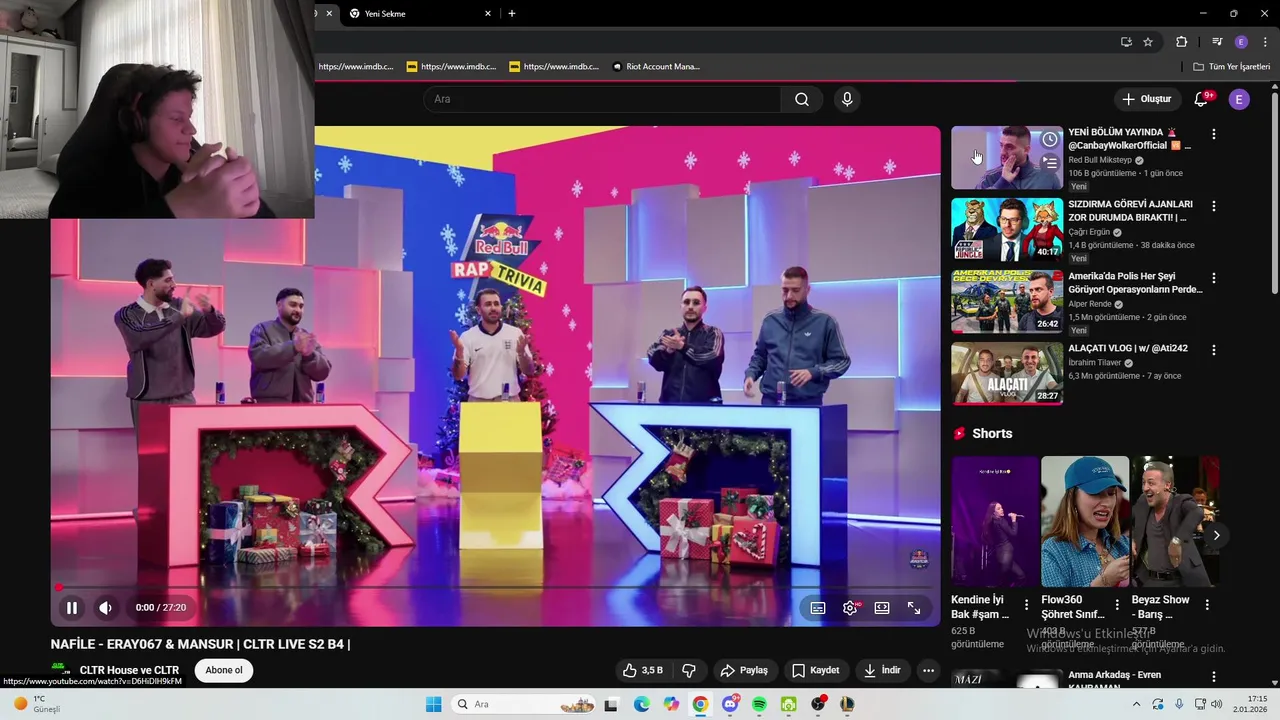
Task: Click the YouTube search field
Action: [602, 99]
